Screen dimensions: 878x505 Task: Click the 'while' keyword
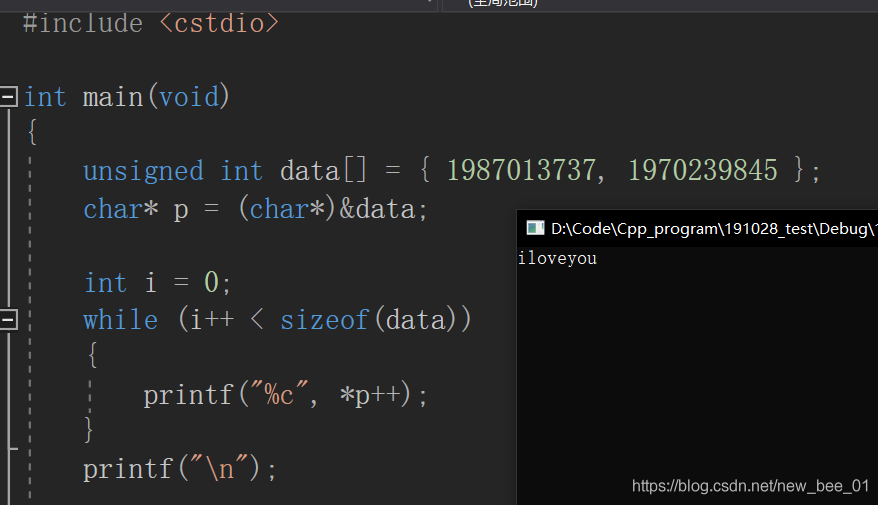pos(120,320)
